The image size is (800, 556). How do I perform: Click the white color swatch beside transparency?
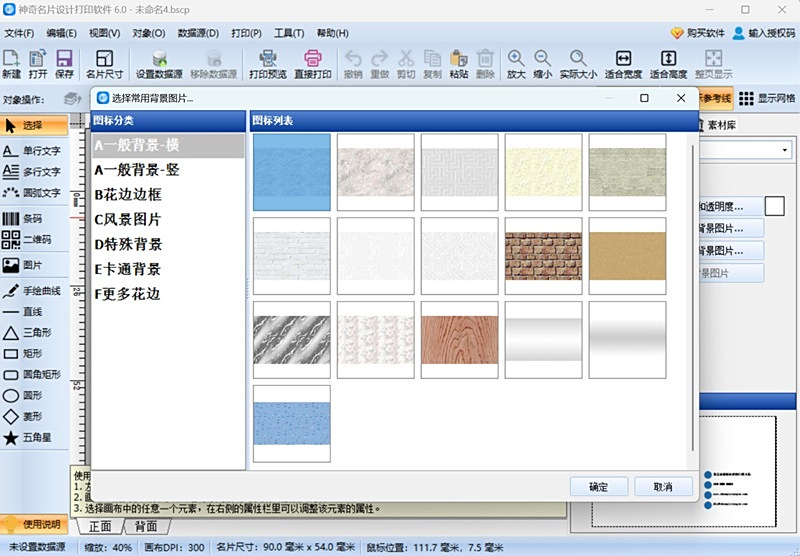coord(775,206)
